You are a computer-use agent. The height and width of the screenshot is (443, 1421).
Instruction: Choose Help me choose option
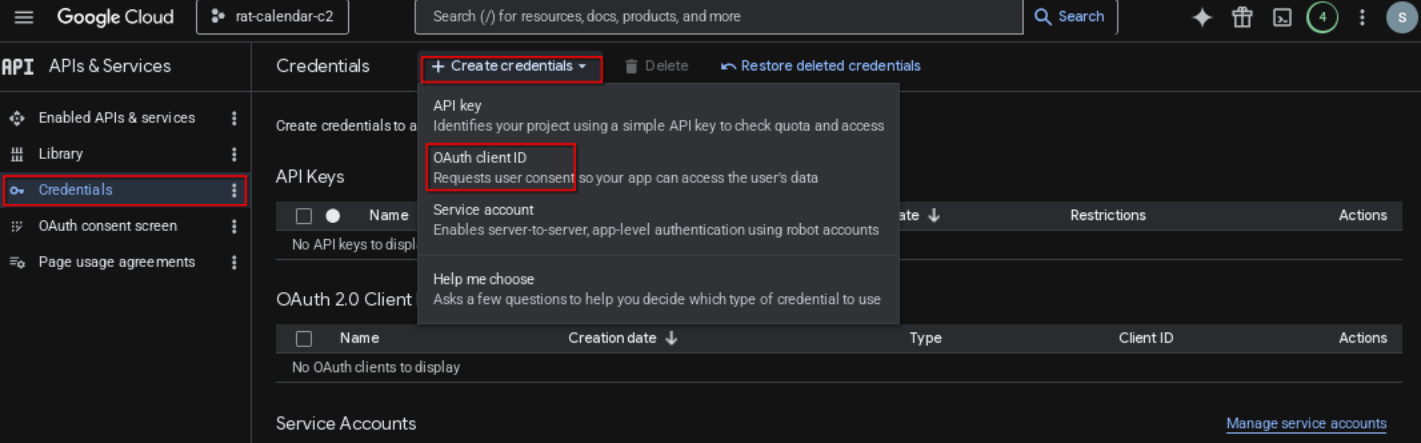[658, 289]
